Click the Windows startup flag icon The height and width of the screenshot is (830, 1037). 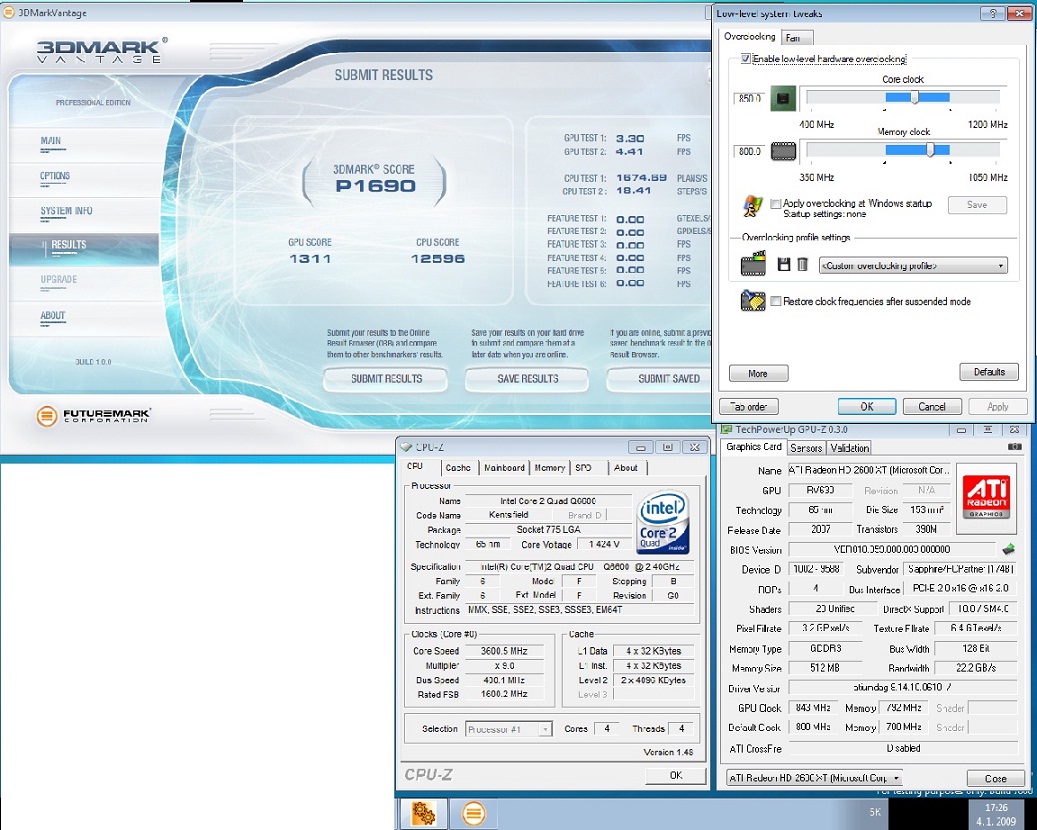(752, 207)
